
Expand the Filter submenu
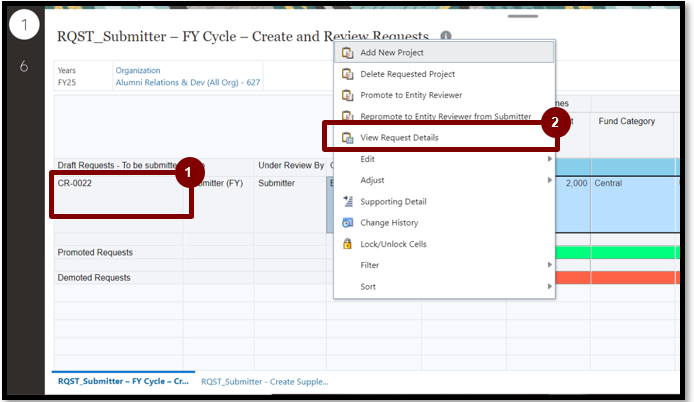[x=444, y=265]
